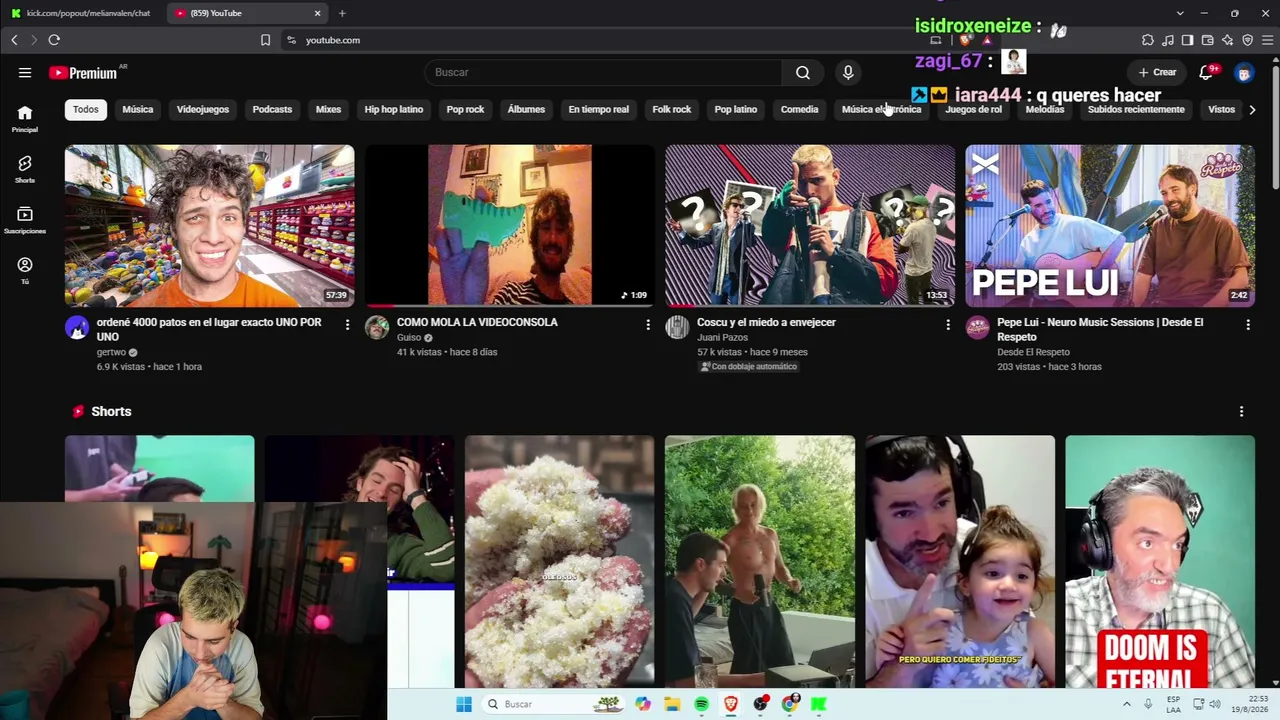Click the Windows taskbar search box
This screenshot has height=720, width=1280.
[555, 704]
